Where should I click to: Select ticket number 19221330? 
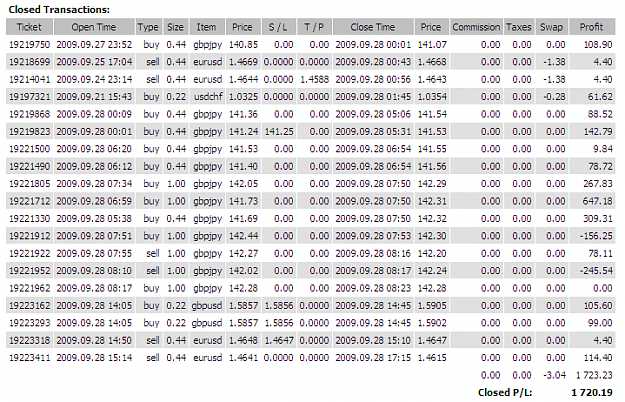click(x=29, y=219)
